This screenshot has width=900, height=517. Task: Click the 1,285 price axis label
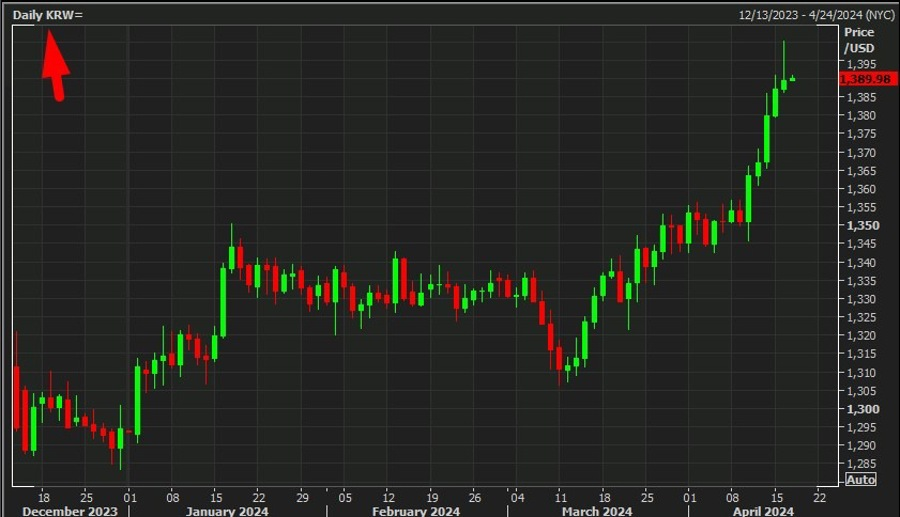pos(862,464)
